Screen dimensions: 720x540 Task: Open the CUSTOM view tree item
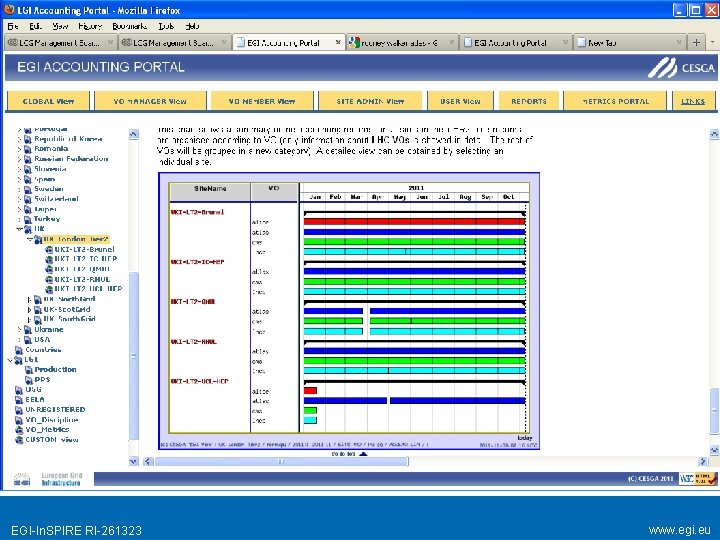coord(53,439)
